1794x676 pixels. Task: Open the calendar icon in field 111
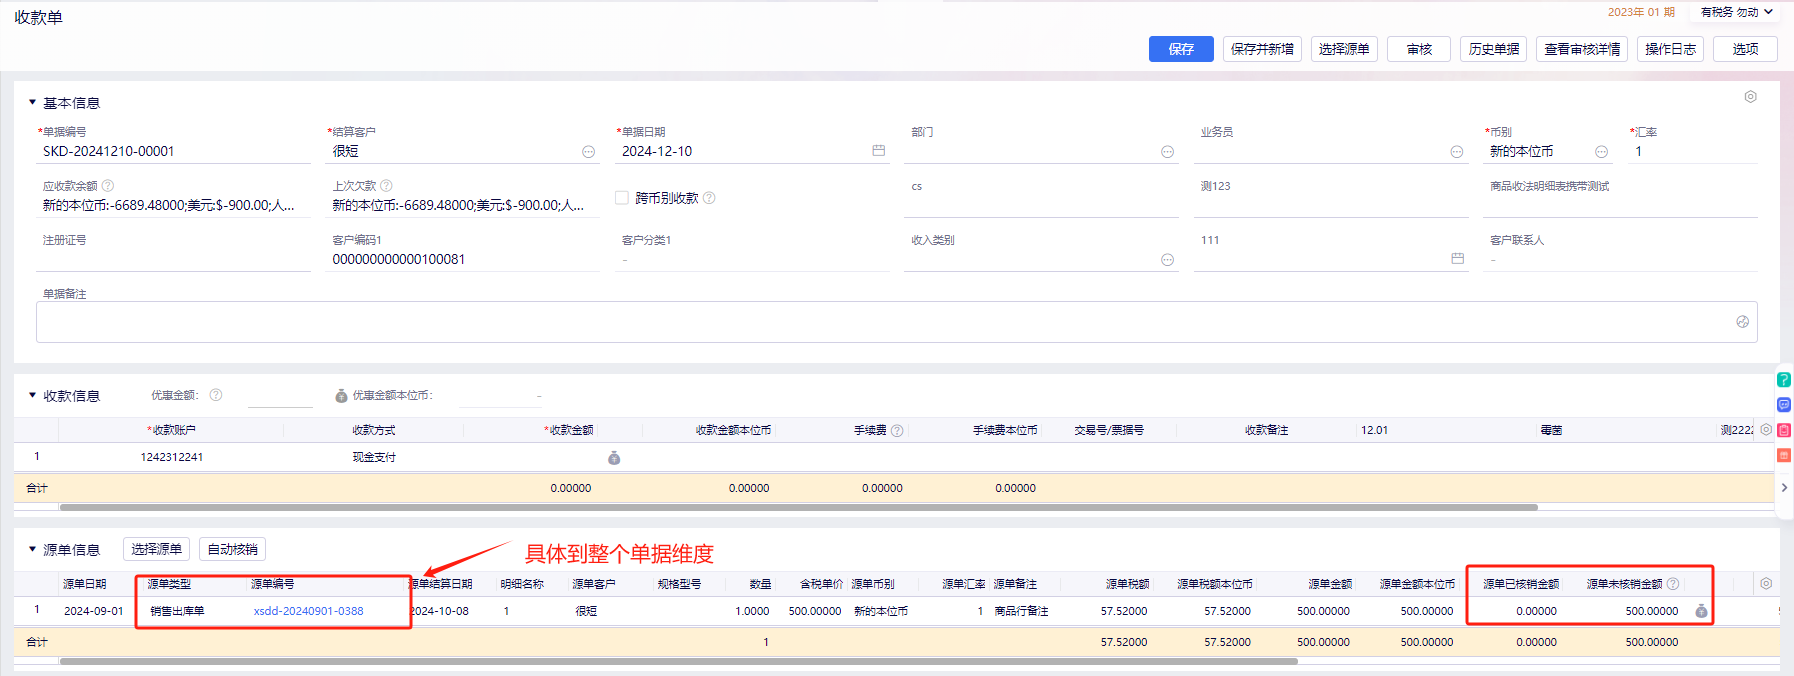click(x=1457, y=259)
